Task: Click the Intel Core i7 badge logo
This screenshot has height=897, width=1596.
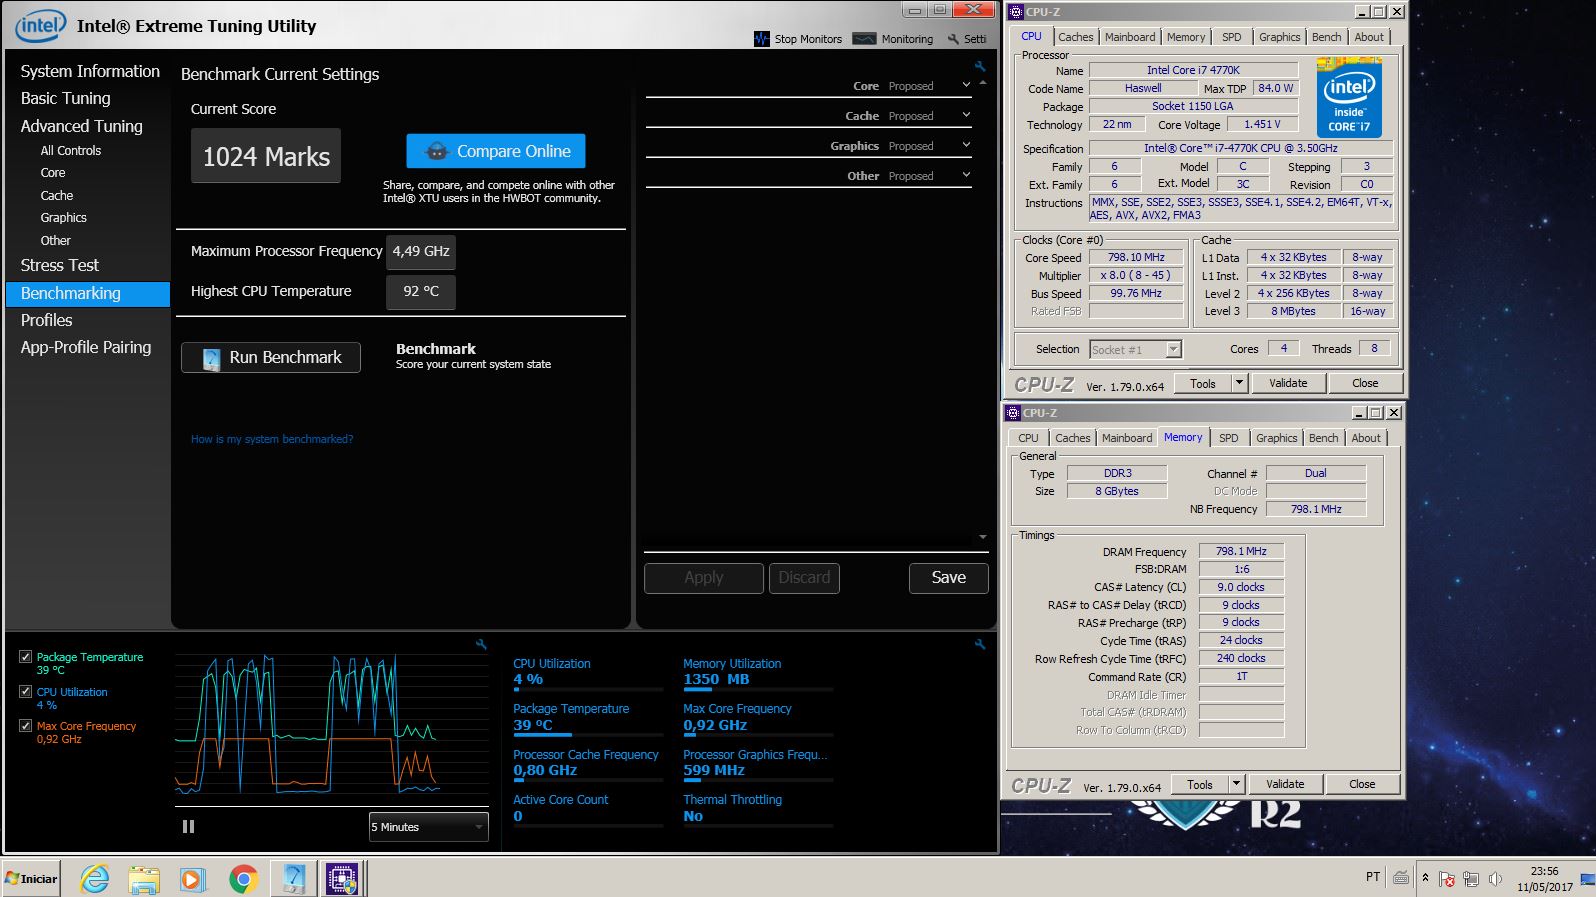Action: 1349,98
